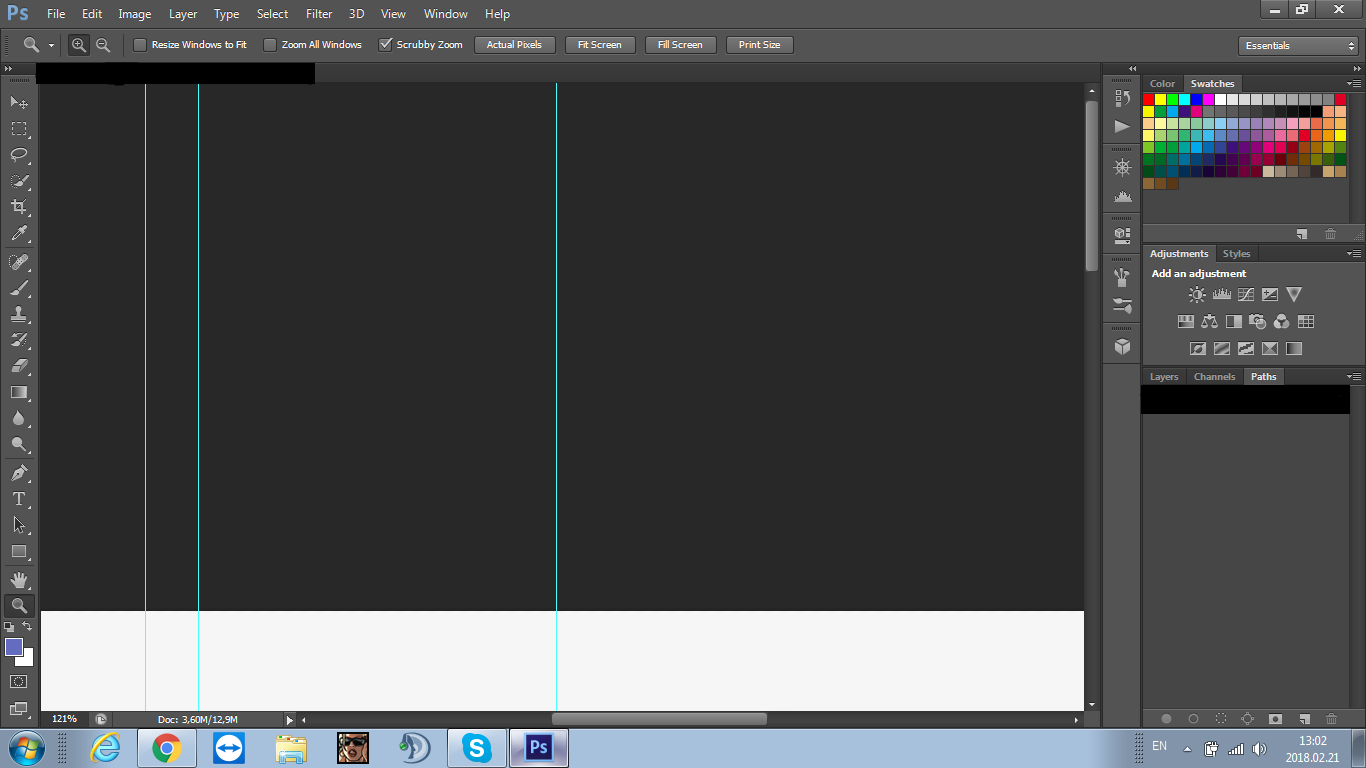Image resolution: width=1366 pixels, height=768 pixels.
Task: Switch to the Layers tab
Action: [1164, 377]
